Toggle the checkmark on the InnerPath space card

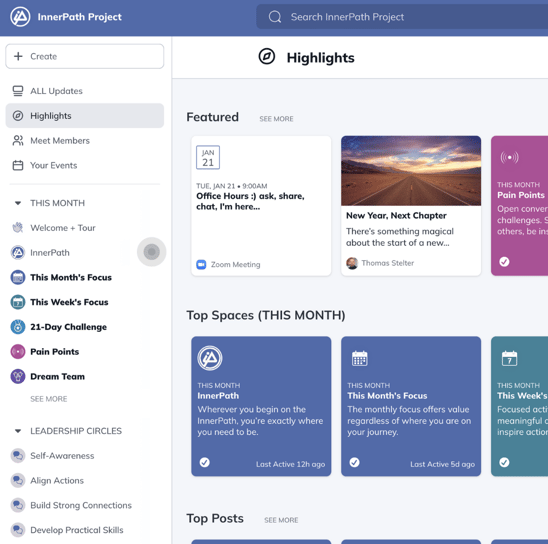coord(204,463)
